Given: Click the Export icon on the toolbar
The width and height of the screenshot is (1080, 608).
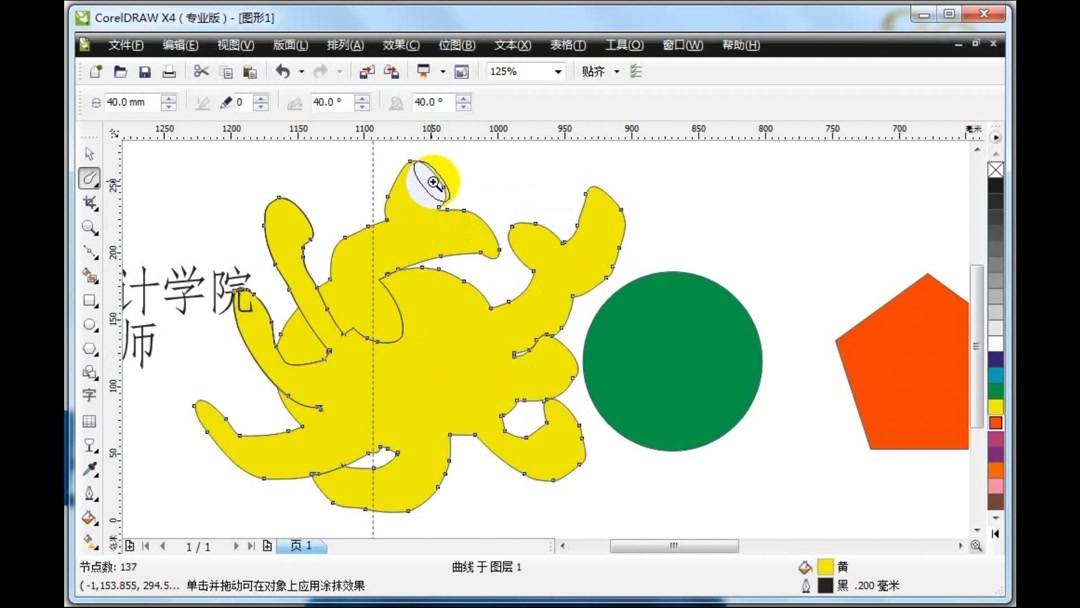Looking at the screenshot, I should (392, 71).
